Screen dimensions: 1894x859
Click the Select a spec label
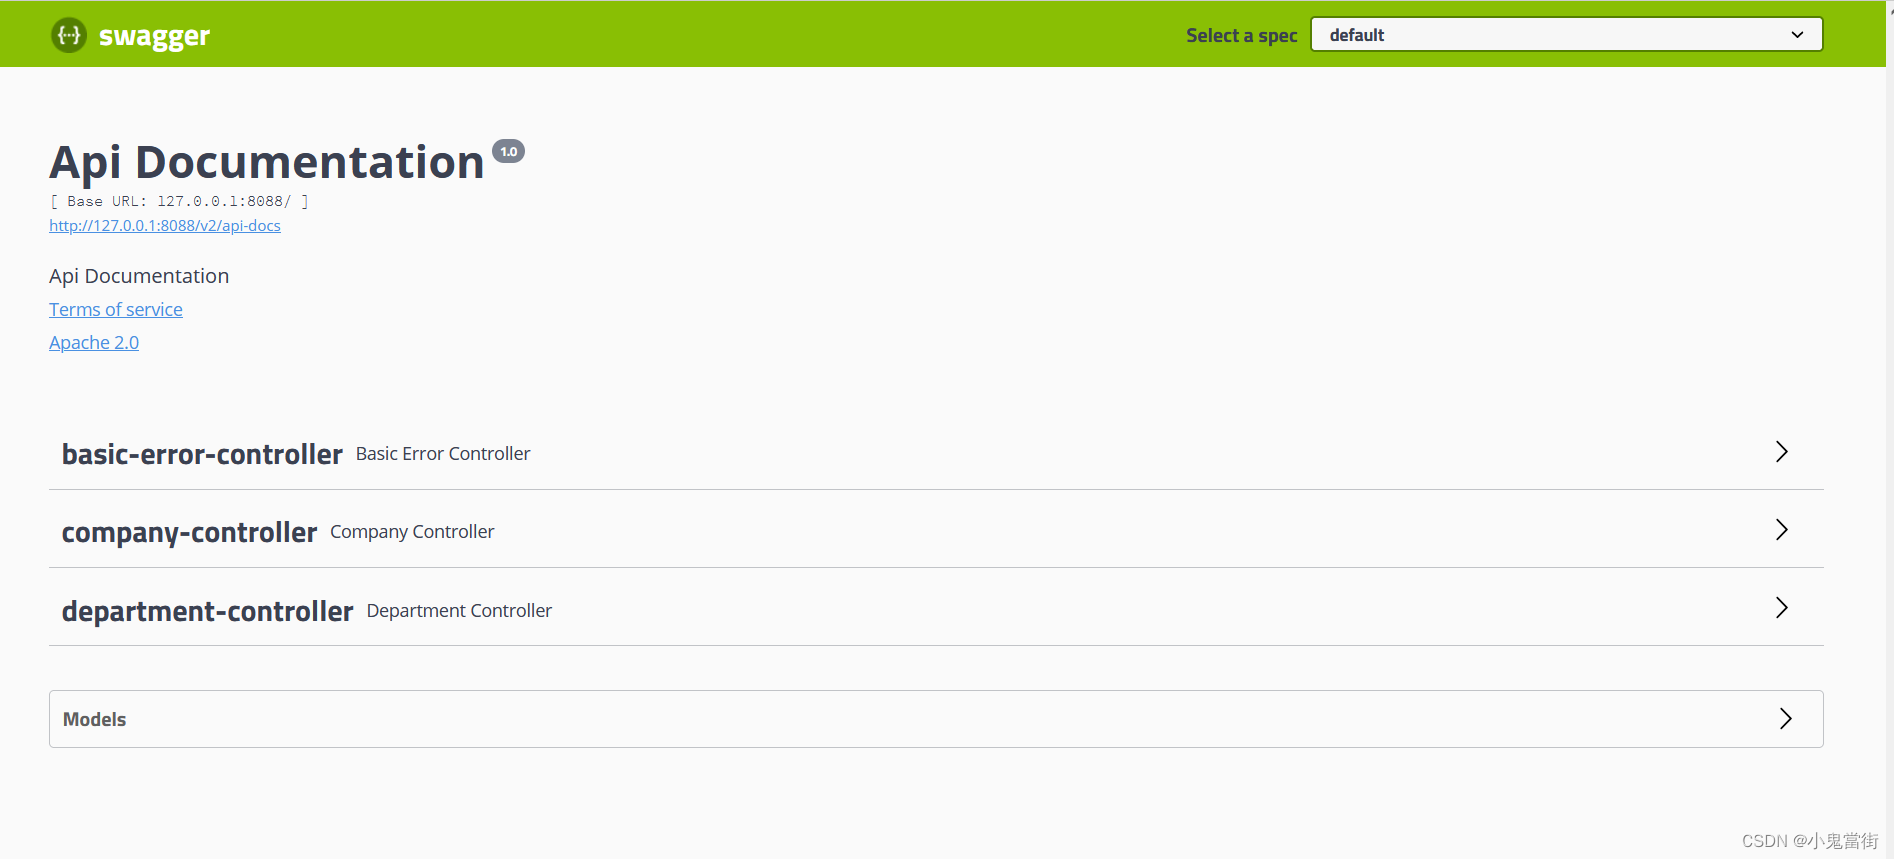point(1242,36)
